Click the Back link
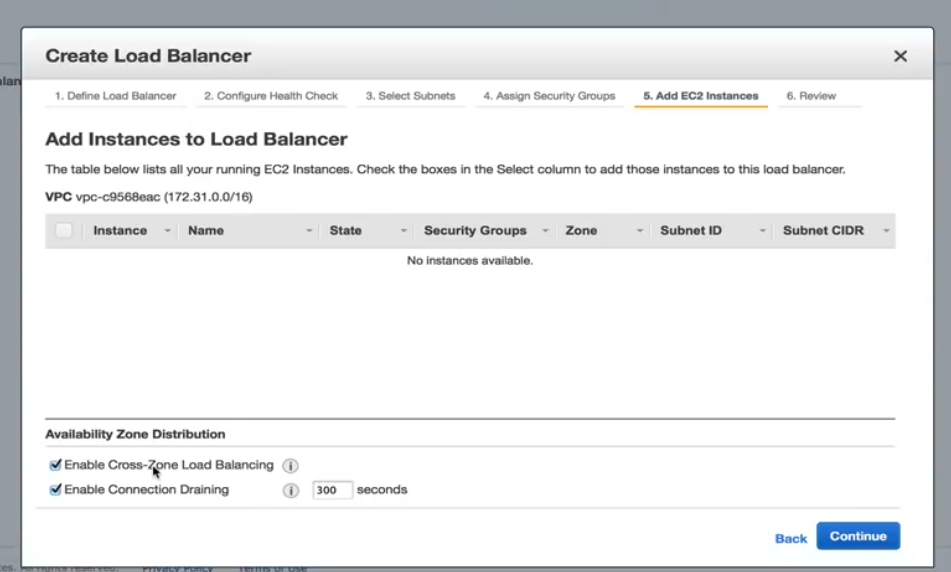 790,538
